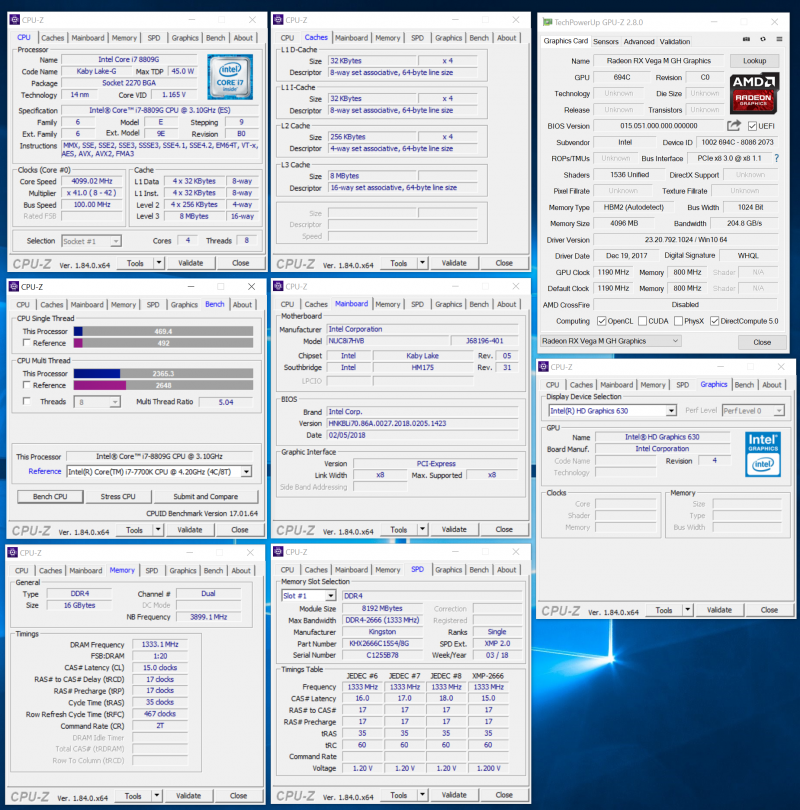The height and width of the screenshot is (810, 800).
Task: Expand the Tools arrow in the Graphics window
Action: [x=687, y=610]
